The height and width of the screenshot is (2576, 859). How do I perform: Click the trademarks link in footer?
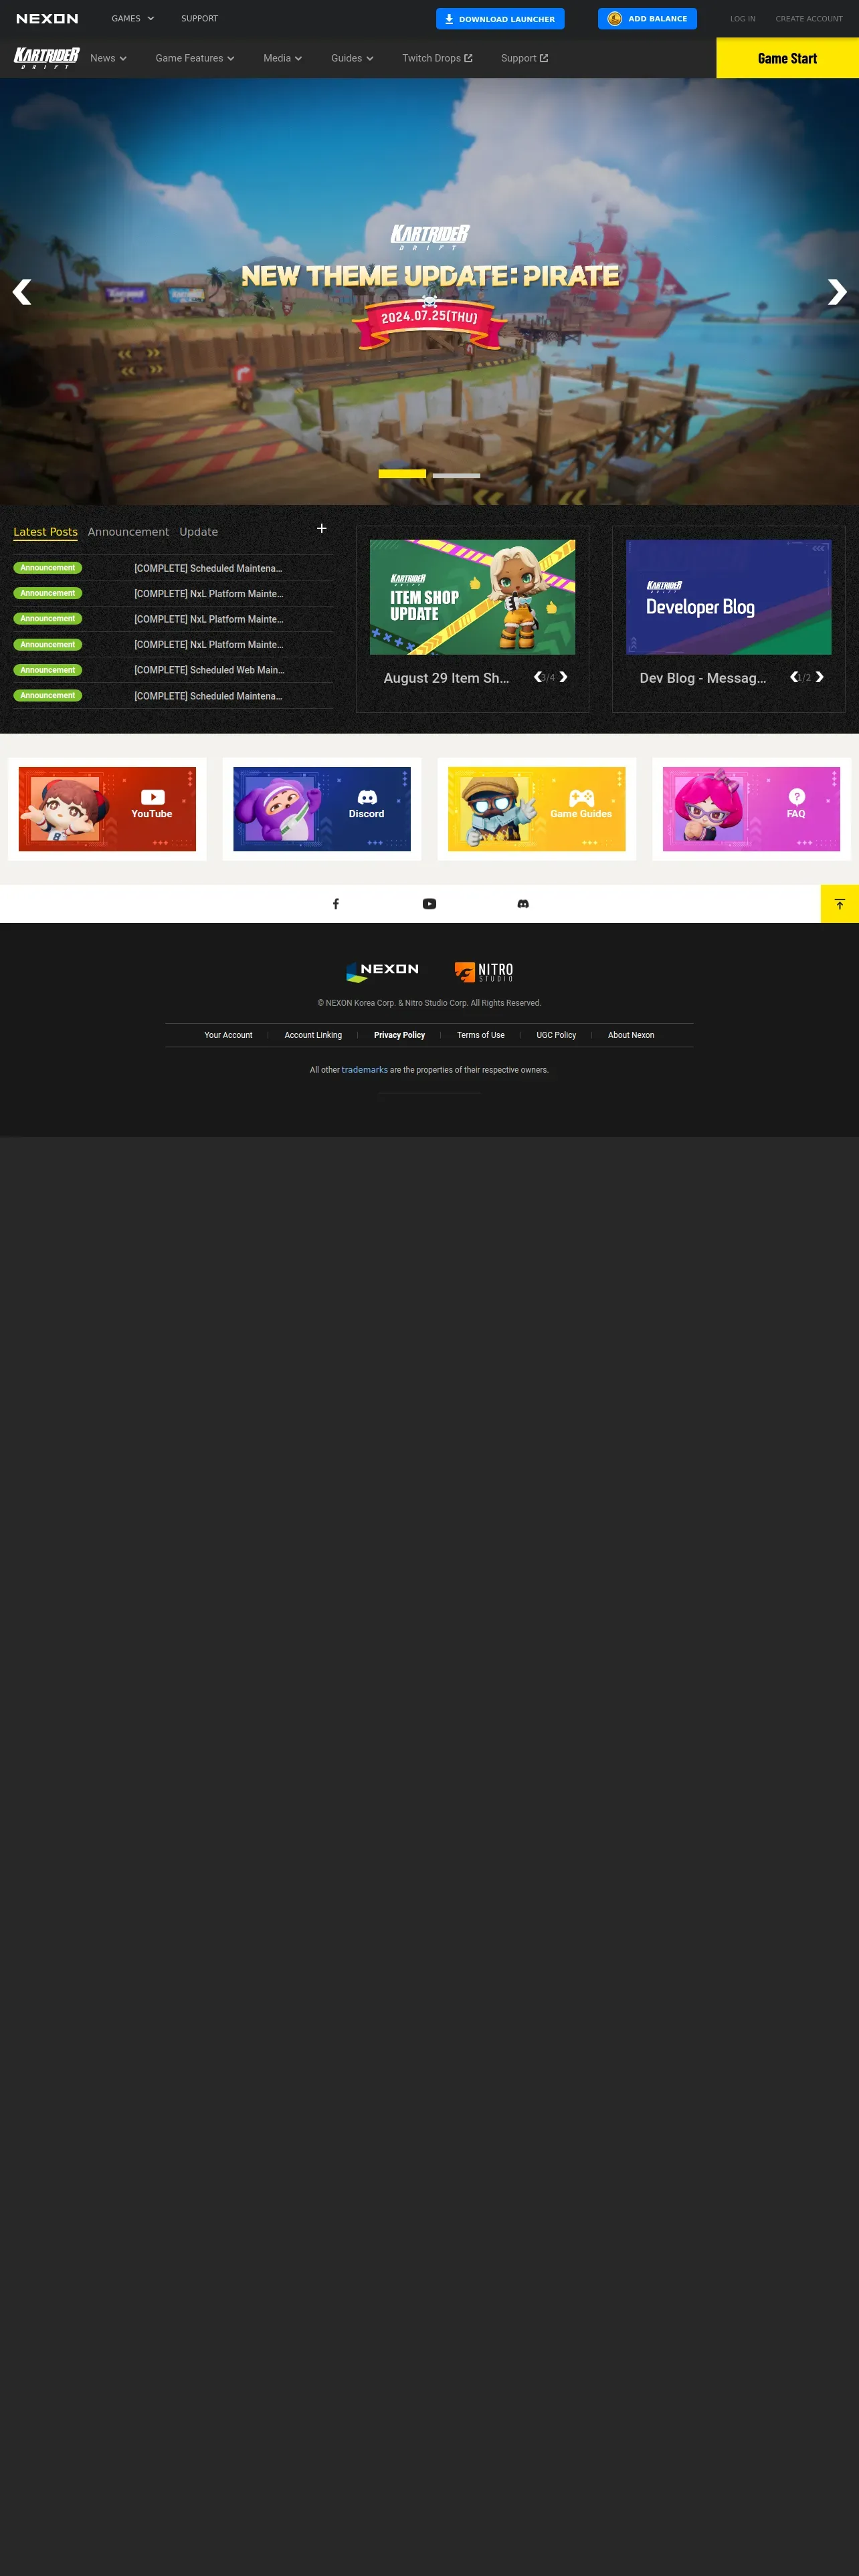pyautogui.click(x=364, y=1070)
